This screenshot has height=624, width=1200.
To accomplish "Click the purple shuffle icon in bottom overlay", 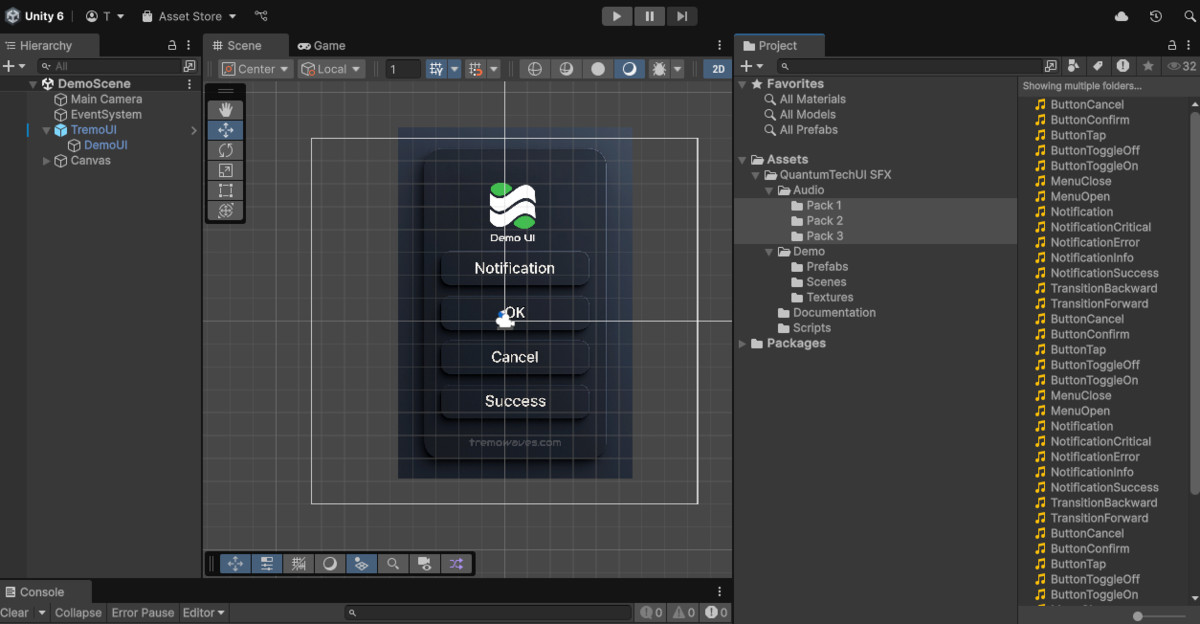I will [456, 564].
